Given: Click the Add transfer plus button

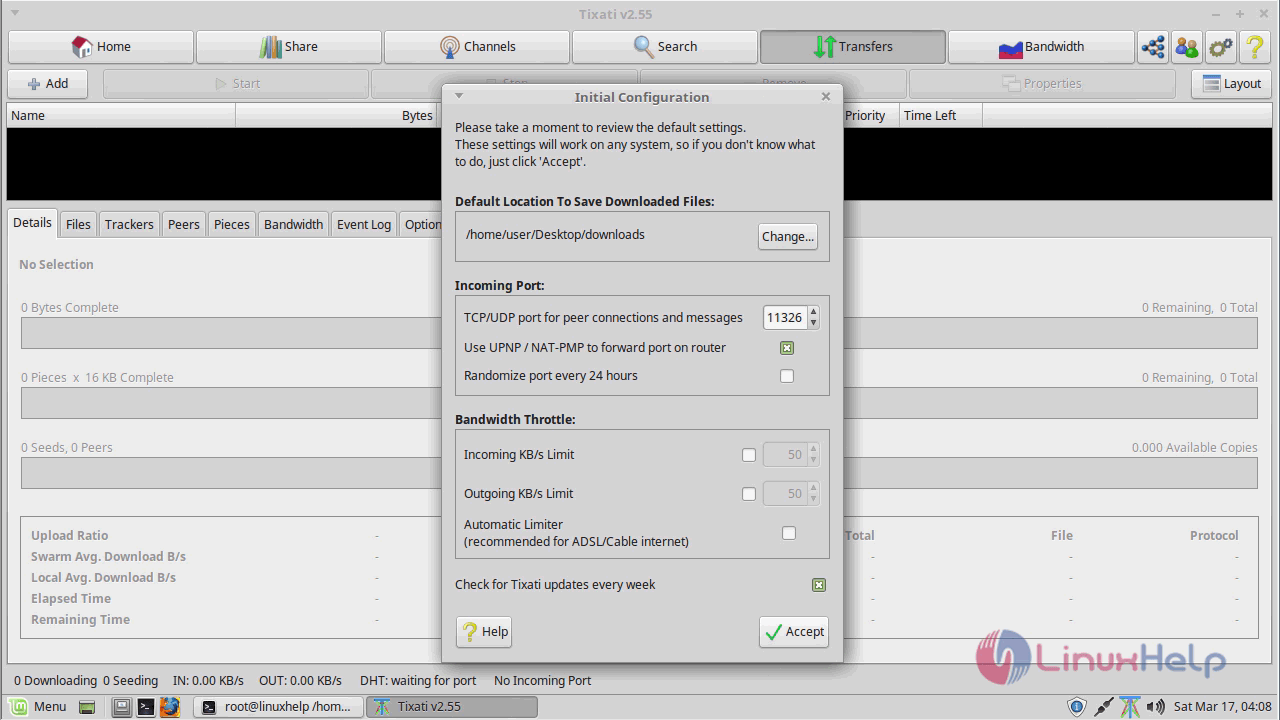Looking at the screenshot, I should pyautogui.click(x=48, y=84).
